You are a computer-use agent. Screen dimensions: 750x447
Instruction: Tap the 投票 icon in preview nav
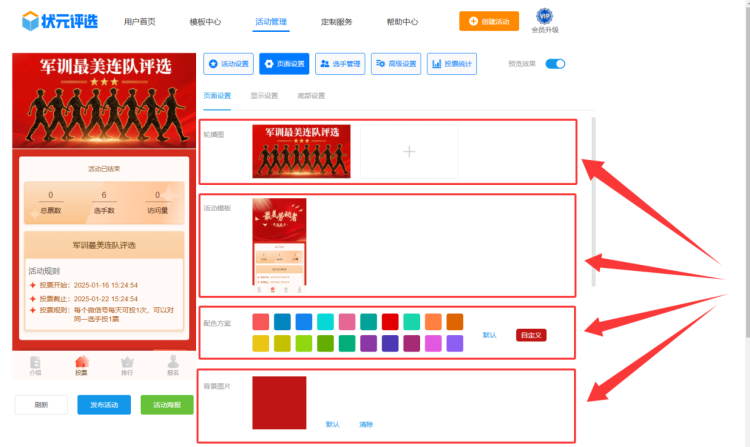[81, 365]
